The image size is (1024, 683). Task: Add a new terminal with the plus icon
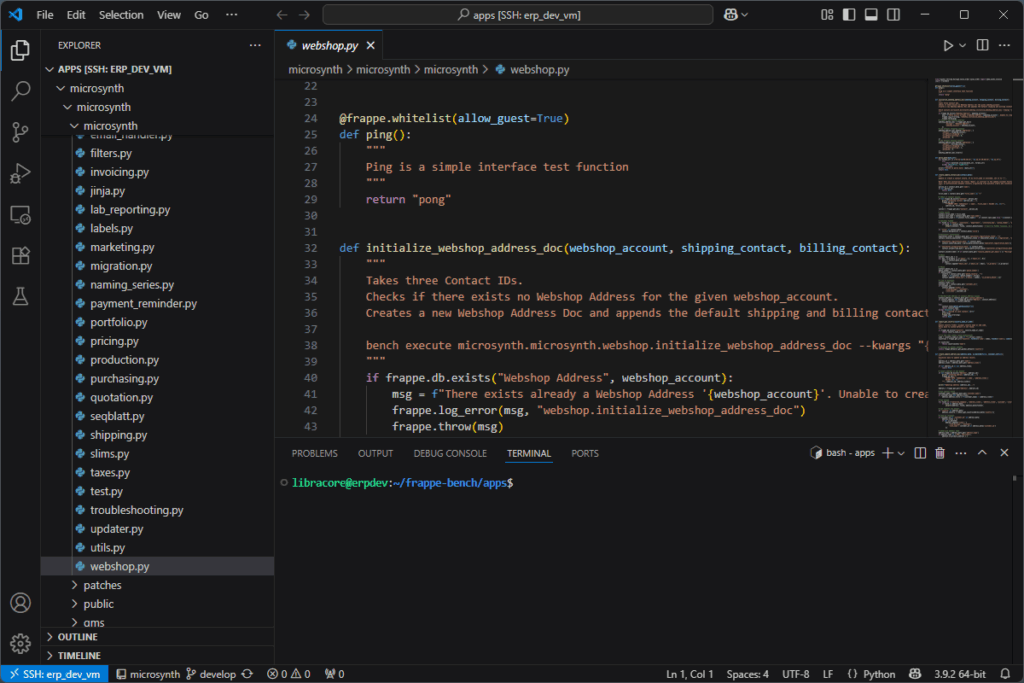[x=888, y=453]
